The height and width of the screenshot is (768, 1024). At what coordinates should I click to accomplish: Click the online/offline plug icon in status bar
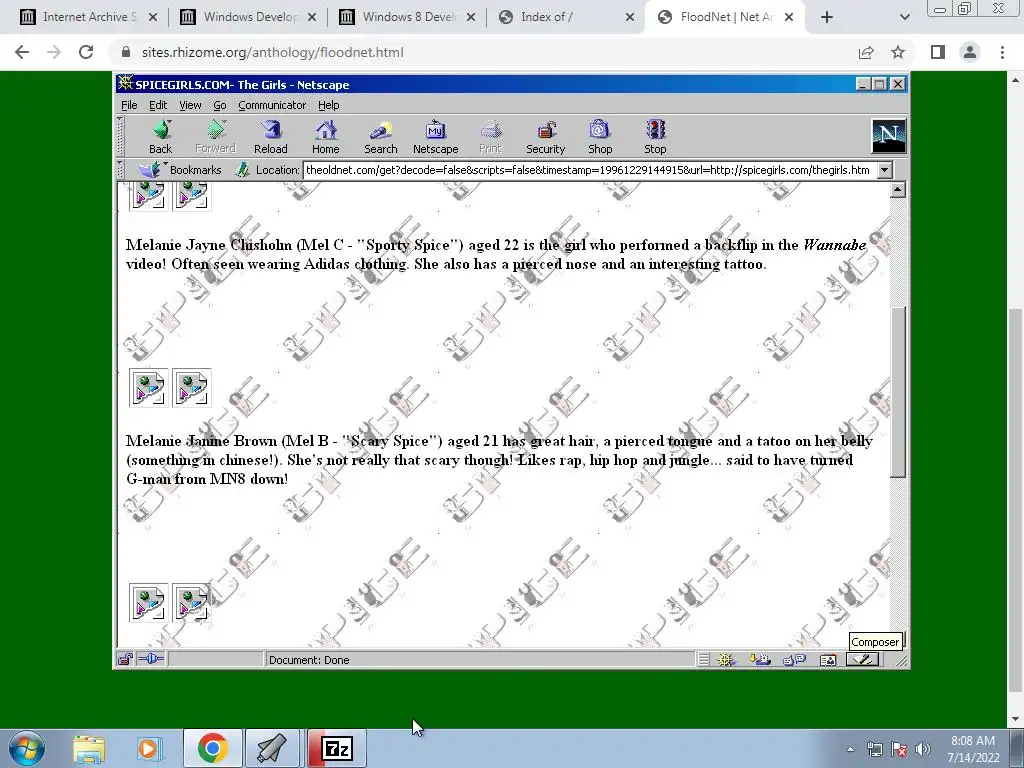point(151,659)
